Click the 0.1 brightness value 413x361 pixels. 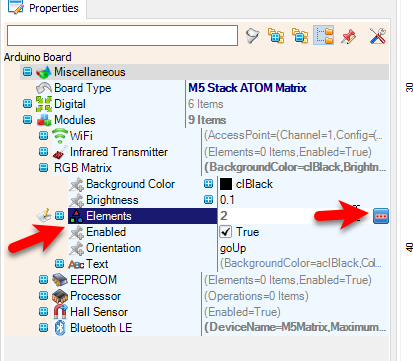point(227,200)
